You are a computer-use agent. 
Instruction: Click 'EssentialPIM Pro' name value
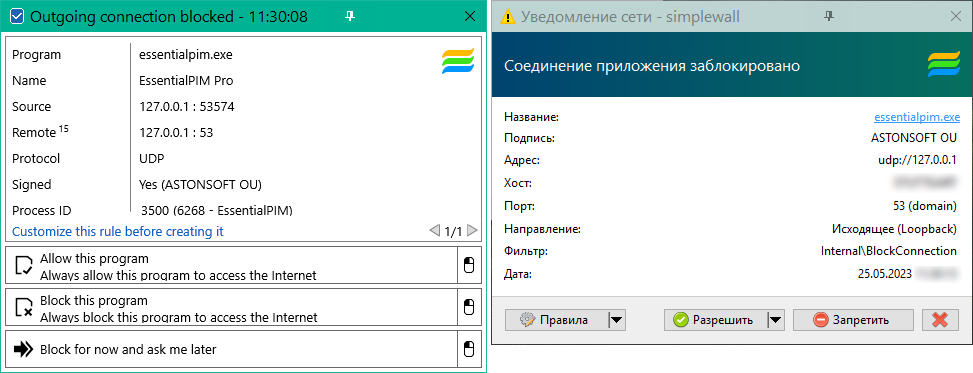[186, 81]
